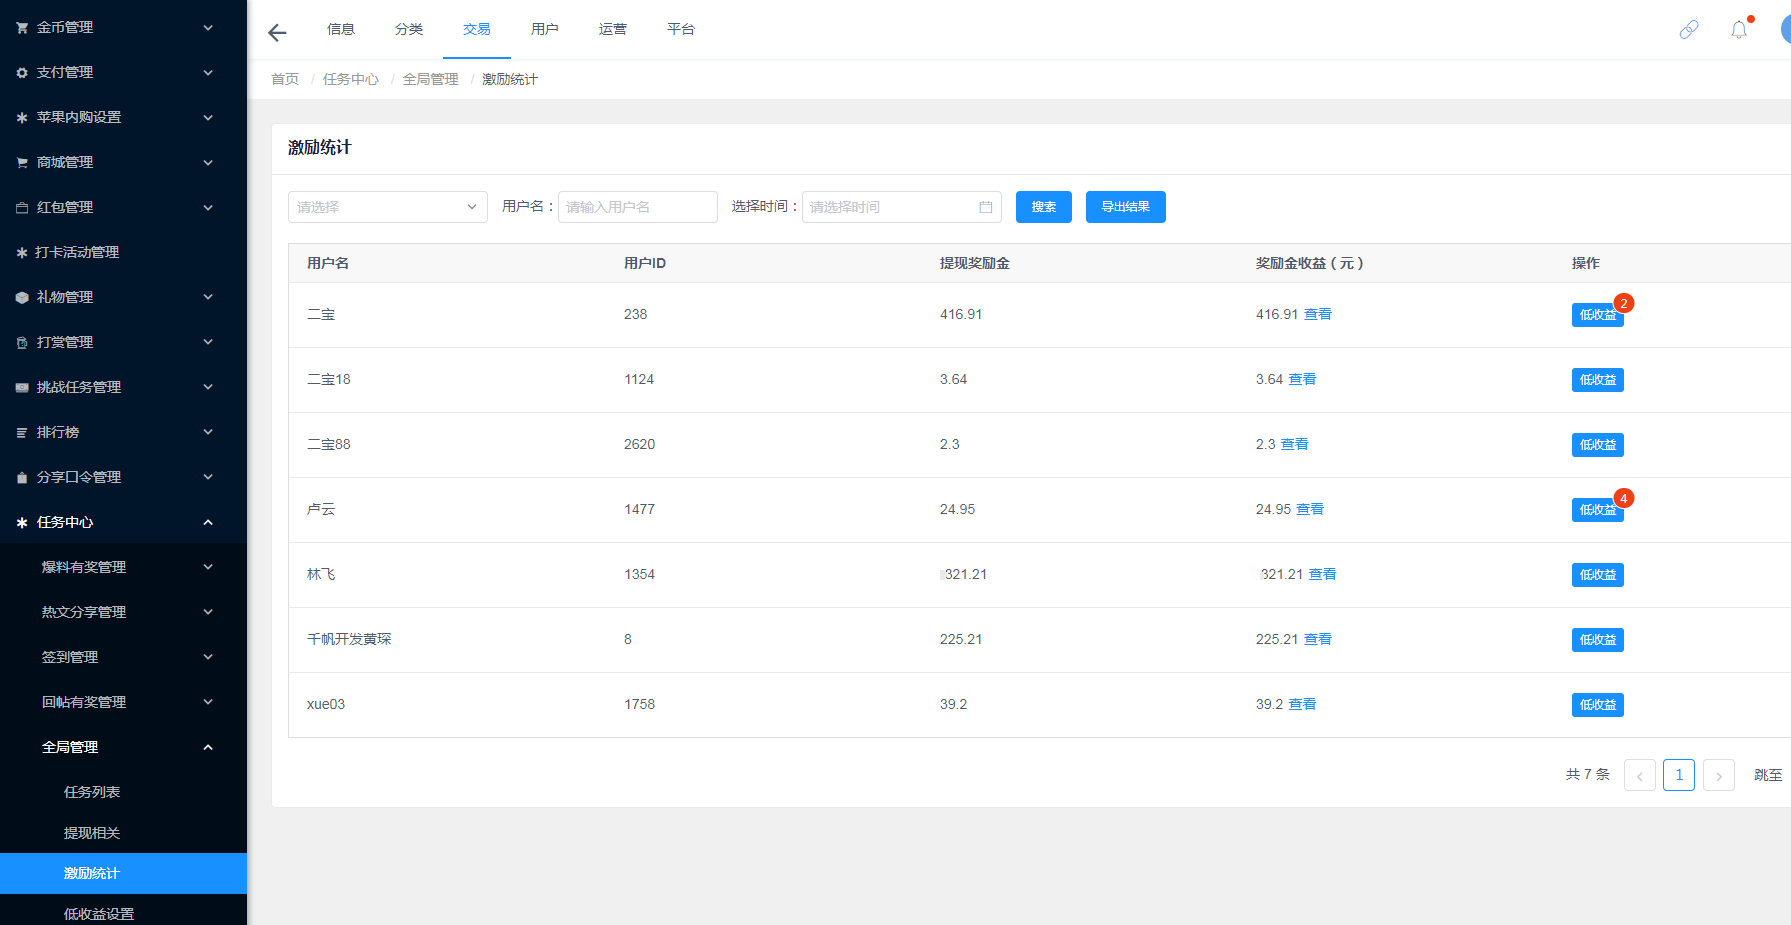Image resolution: width=1791 pixels, height=925 pixels.
Task: Click 查看 link for 卢云
Action: (1310, 509)
